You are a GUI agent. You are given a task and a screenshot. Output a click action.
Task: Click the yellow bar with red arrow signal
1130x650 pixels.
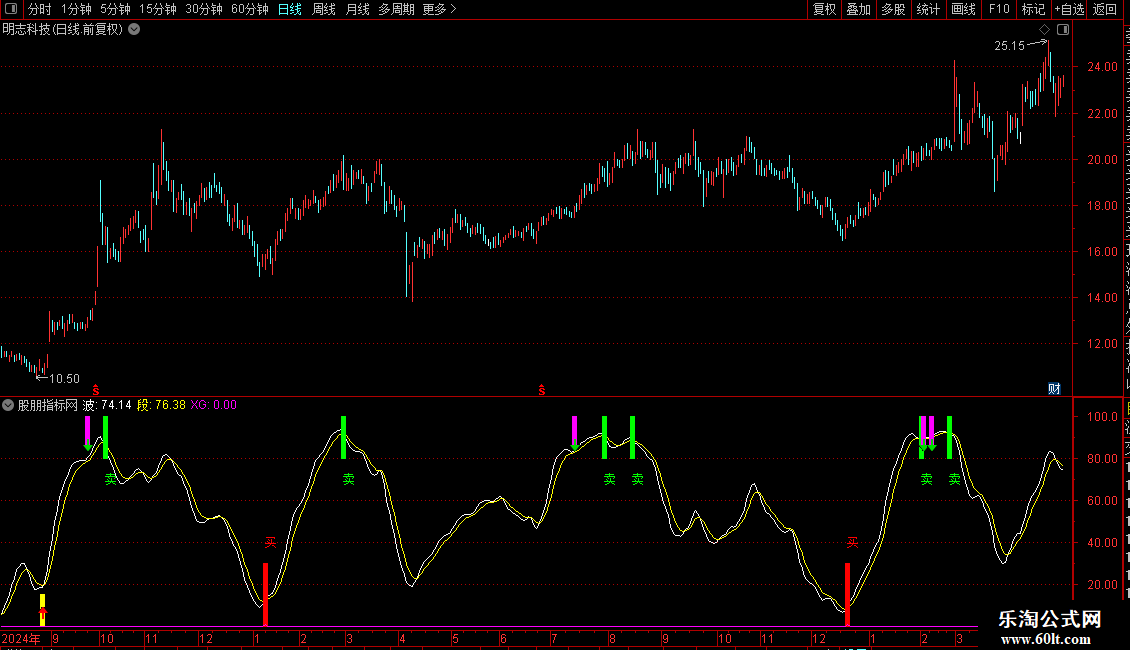(x=43, y=610)
